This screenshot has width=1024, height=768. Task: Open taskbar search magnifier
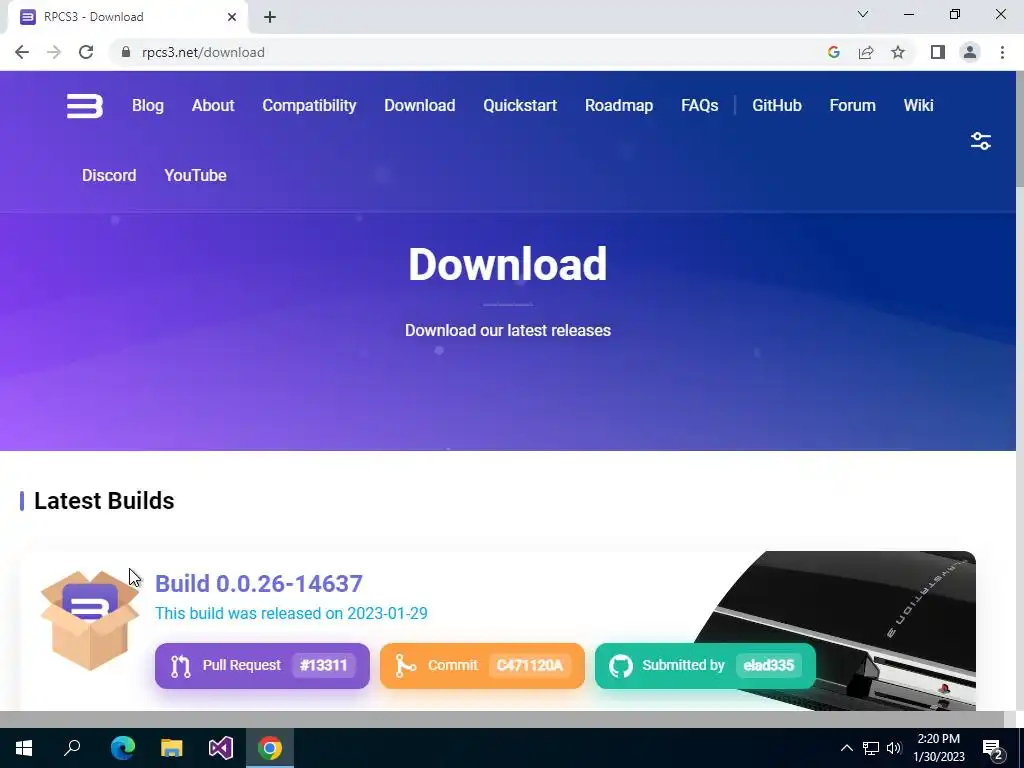[72, 748]
